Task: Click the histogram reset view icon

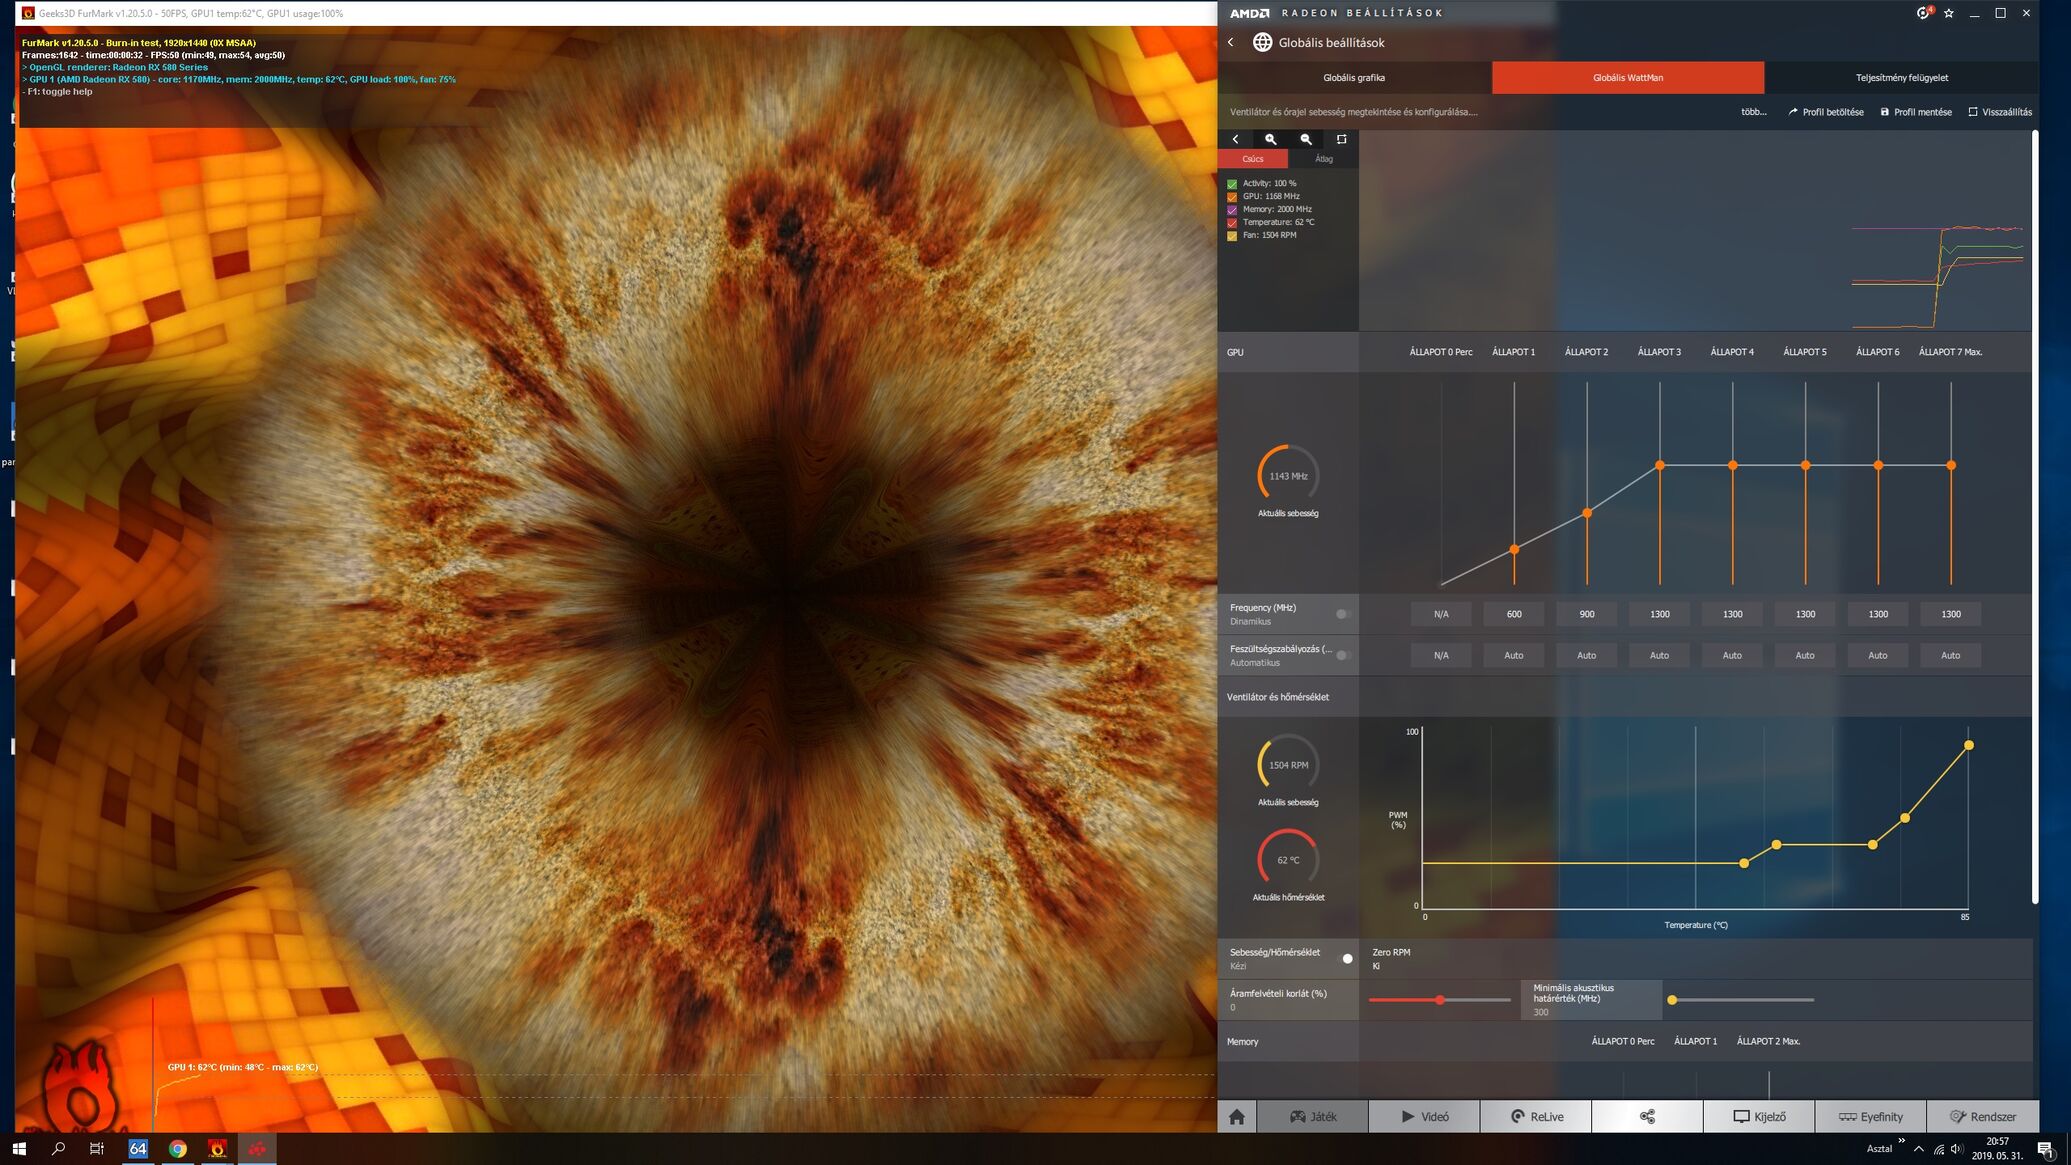Action: [1342, 140]
